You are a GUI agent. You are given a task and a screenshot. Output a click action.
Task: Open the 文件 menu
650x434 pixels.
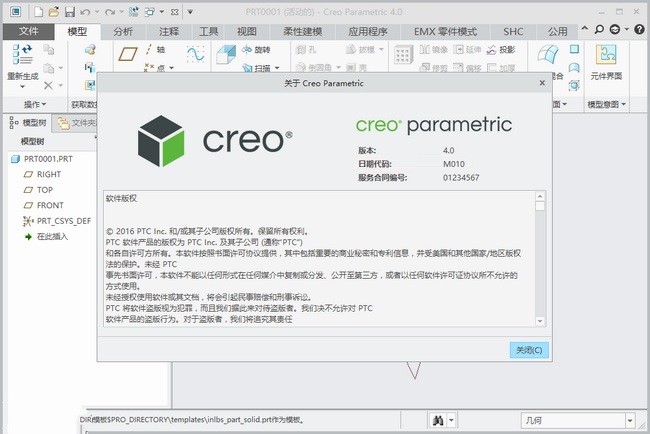click(28, 31)
